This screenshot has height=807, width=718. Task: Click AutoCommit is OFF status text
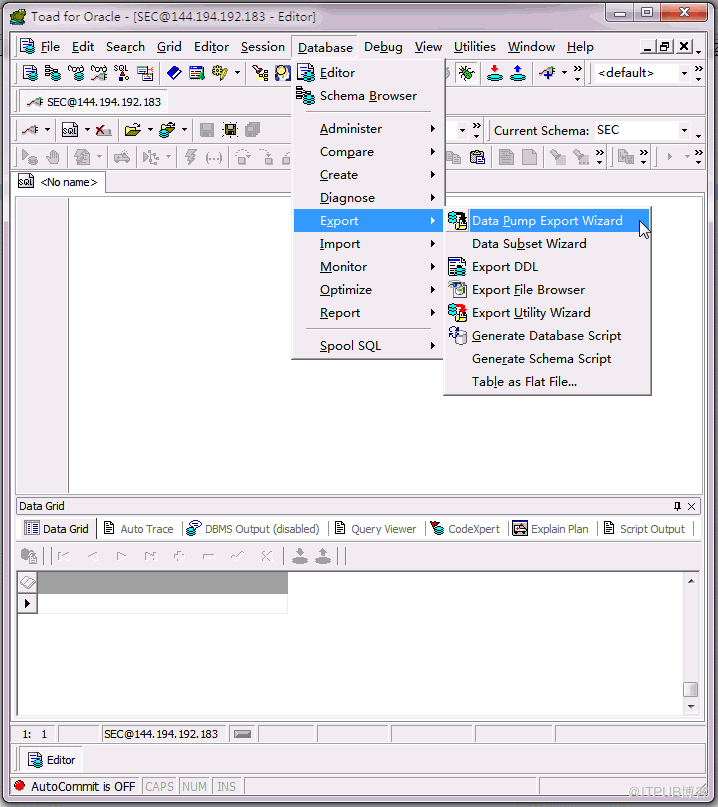83,786
